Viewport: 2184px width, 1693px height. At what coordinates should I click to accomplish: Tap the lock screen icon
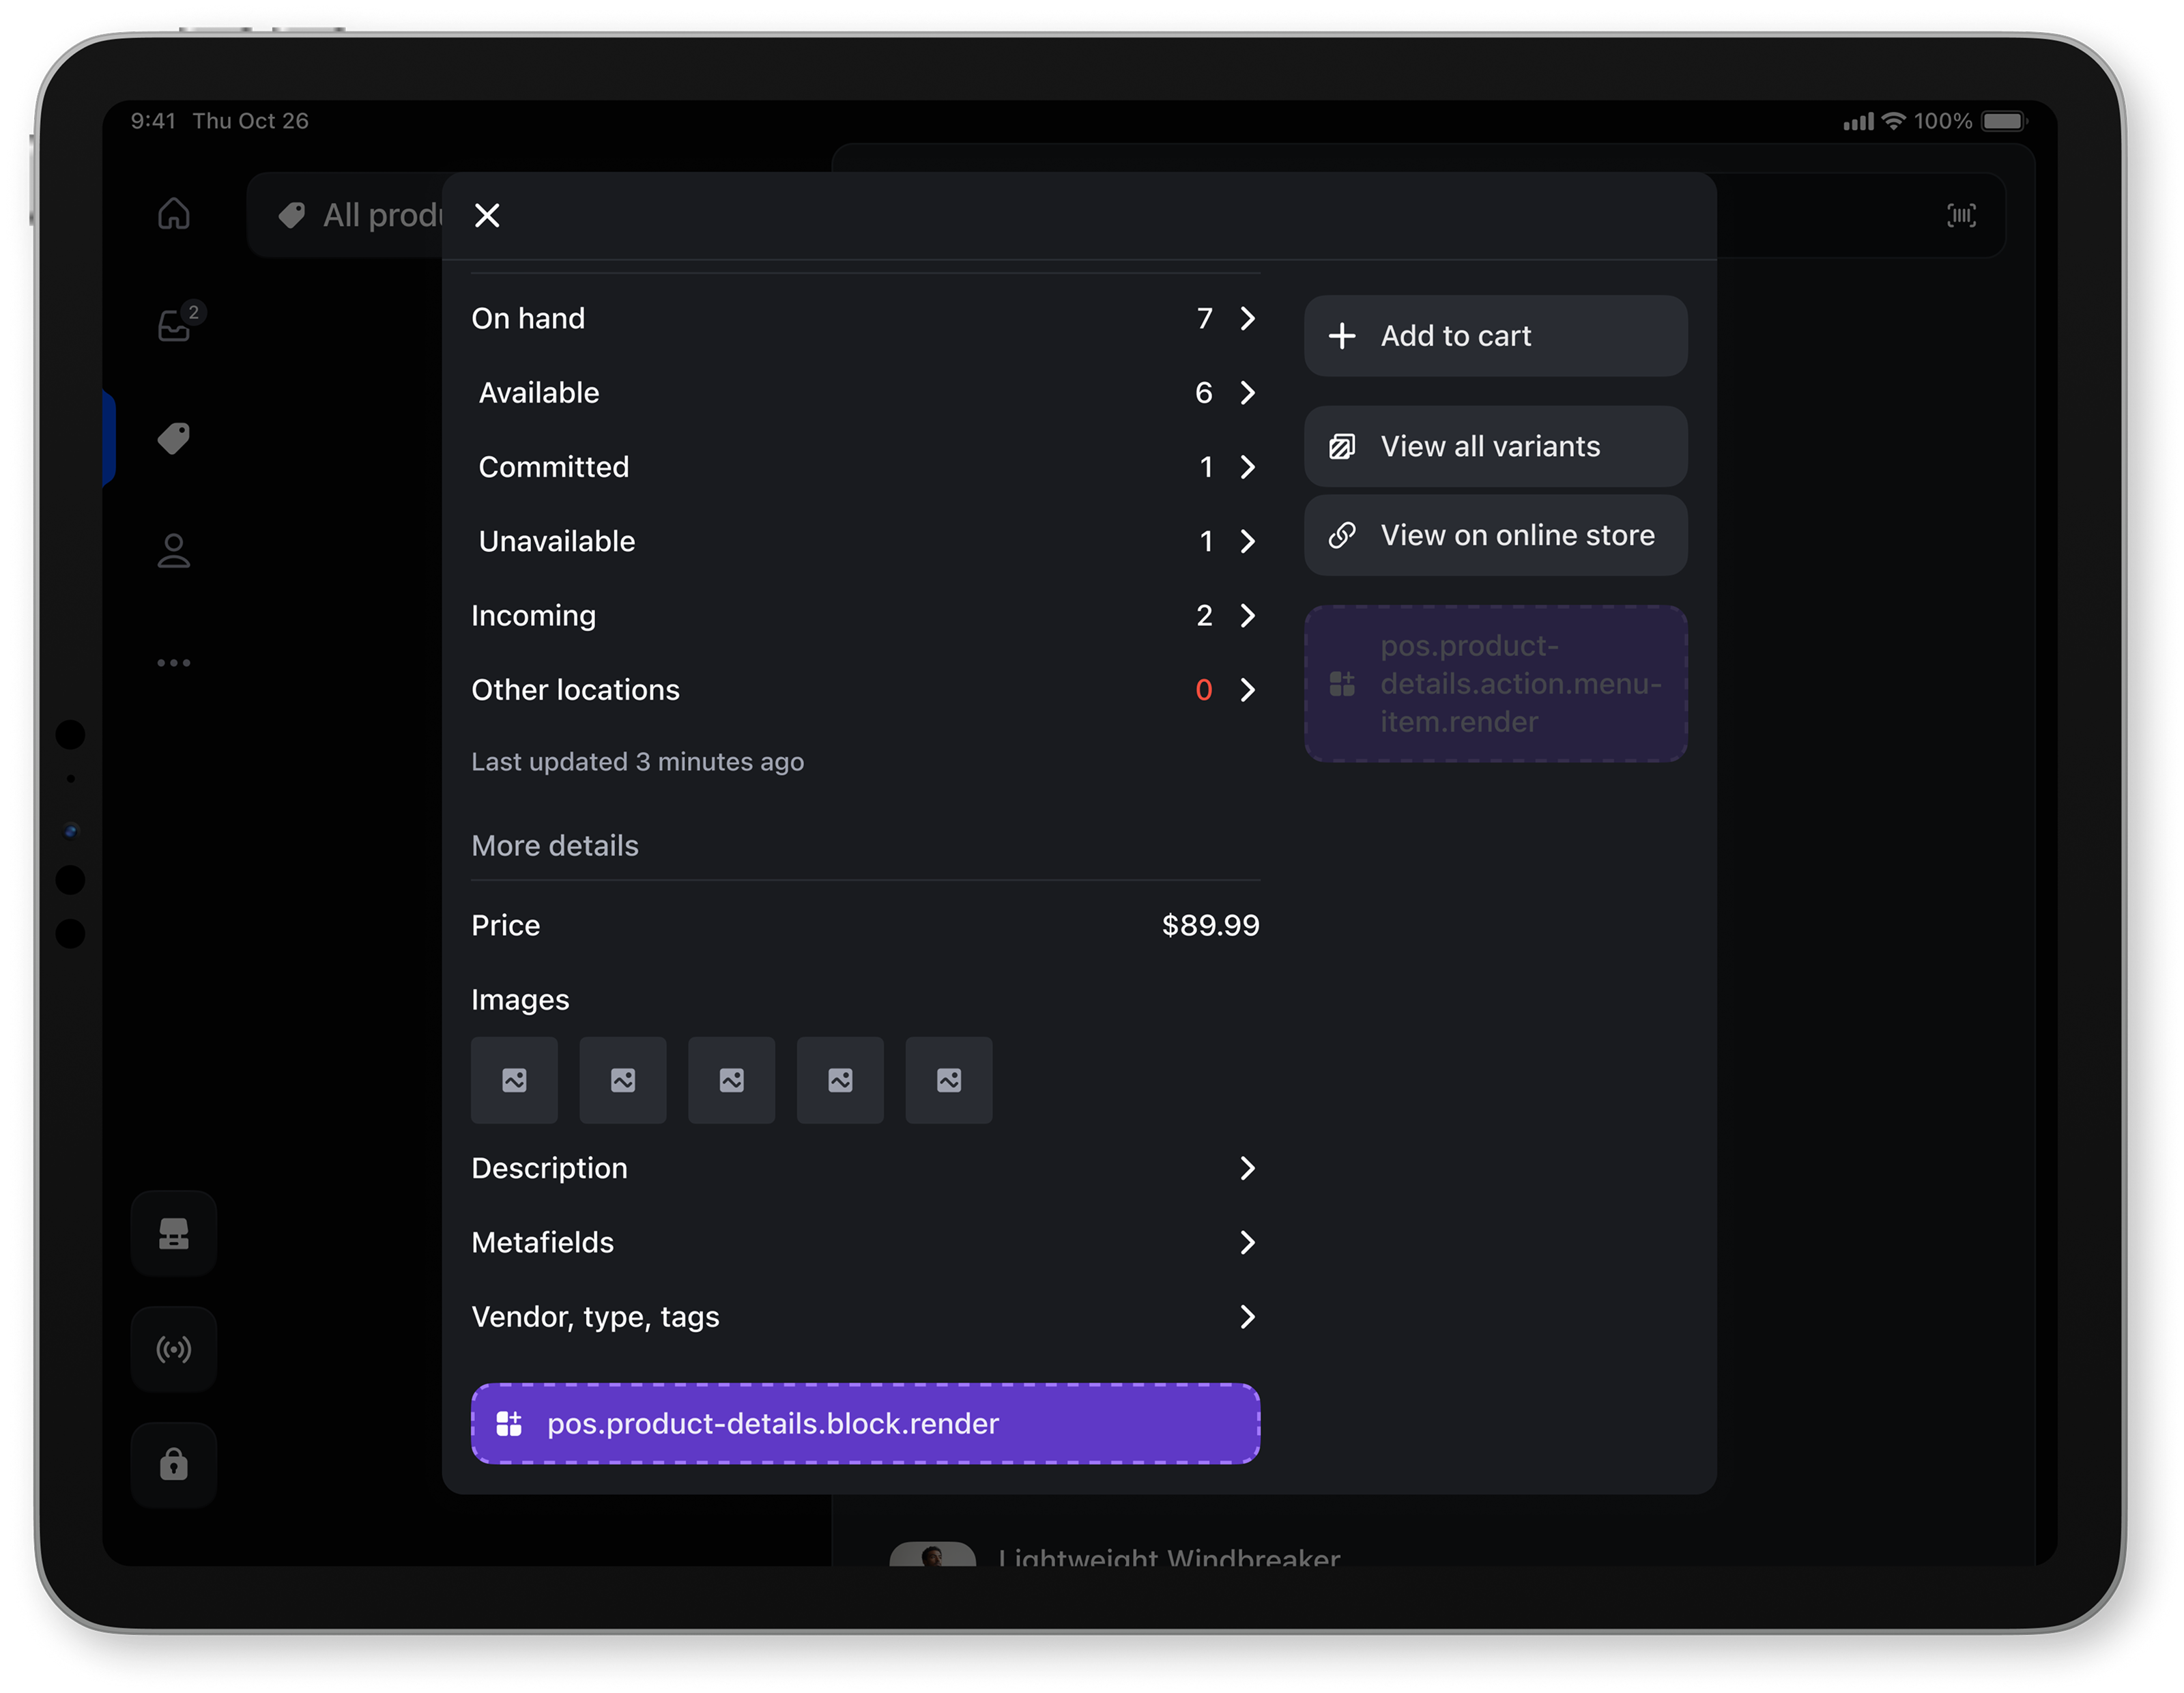click(174, 1464)
